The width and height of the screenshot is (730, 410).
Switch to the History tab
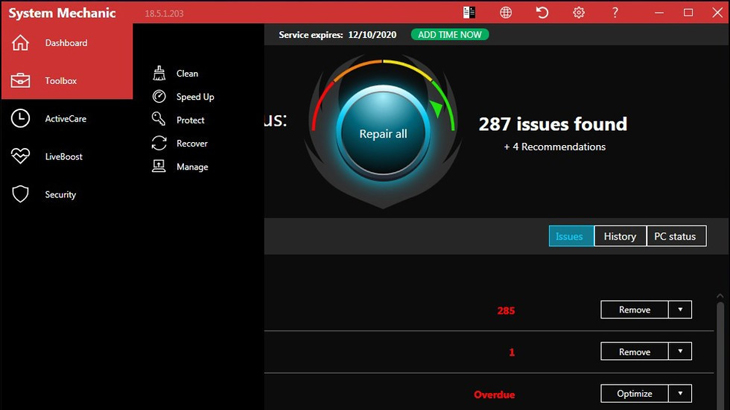(x=620, y=236)
